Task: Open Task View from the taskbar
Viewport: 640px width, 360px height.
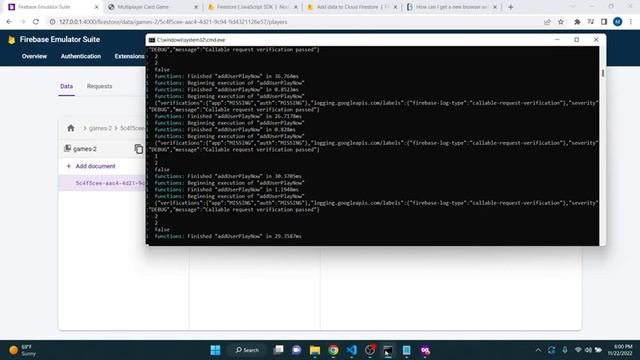Action: click(278, 350)
